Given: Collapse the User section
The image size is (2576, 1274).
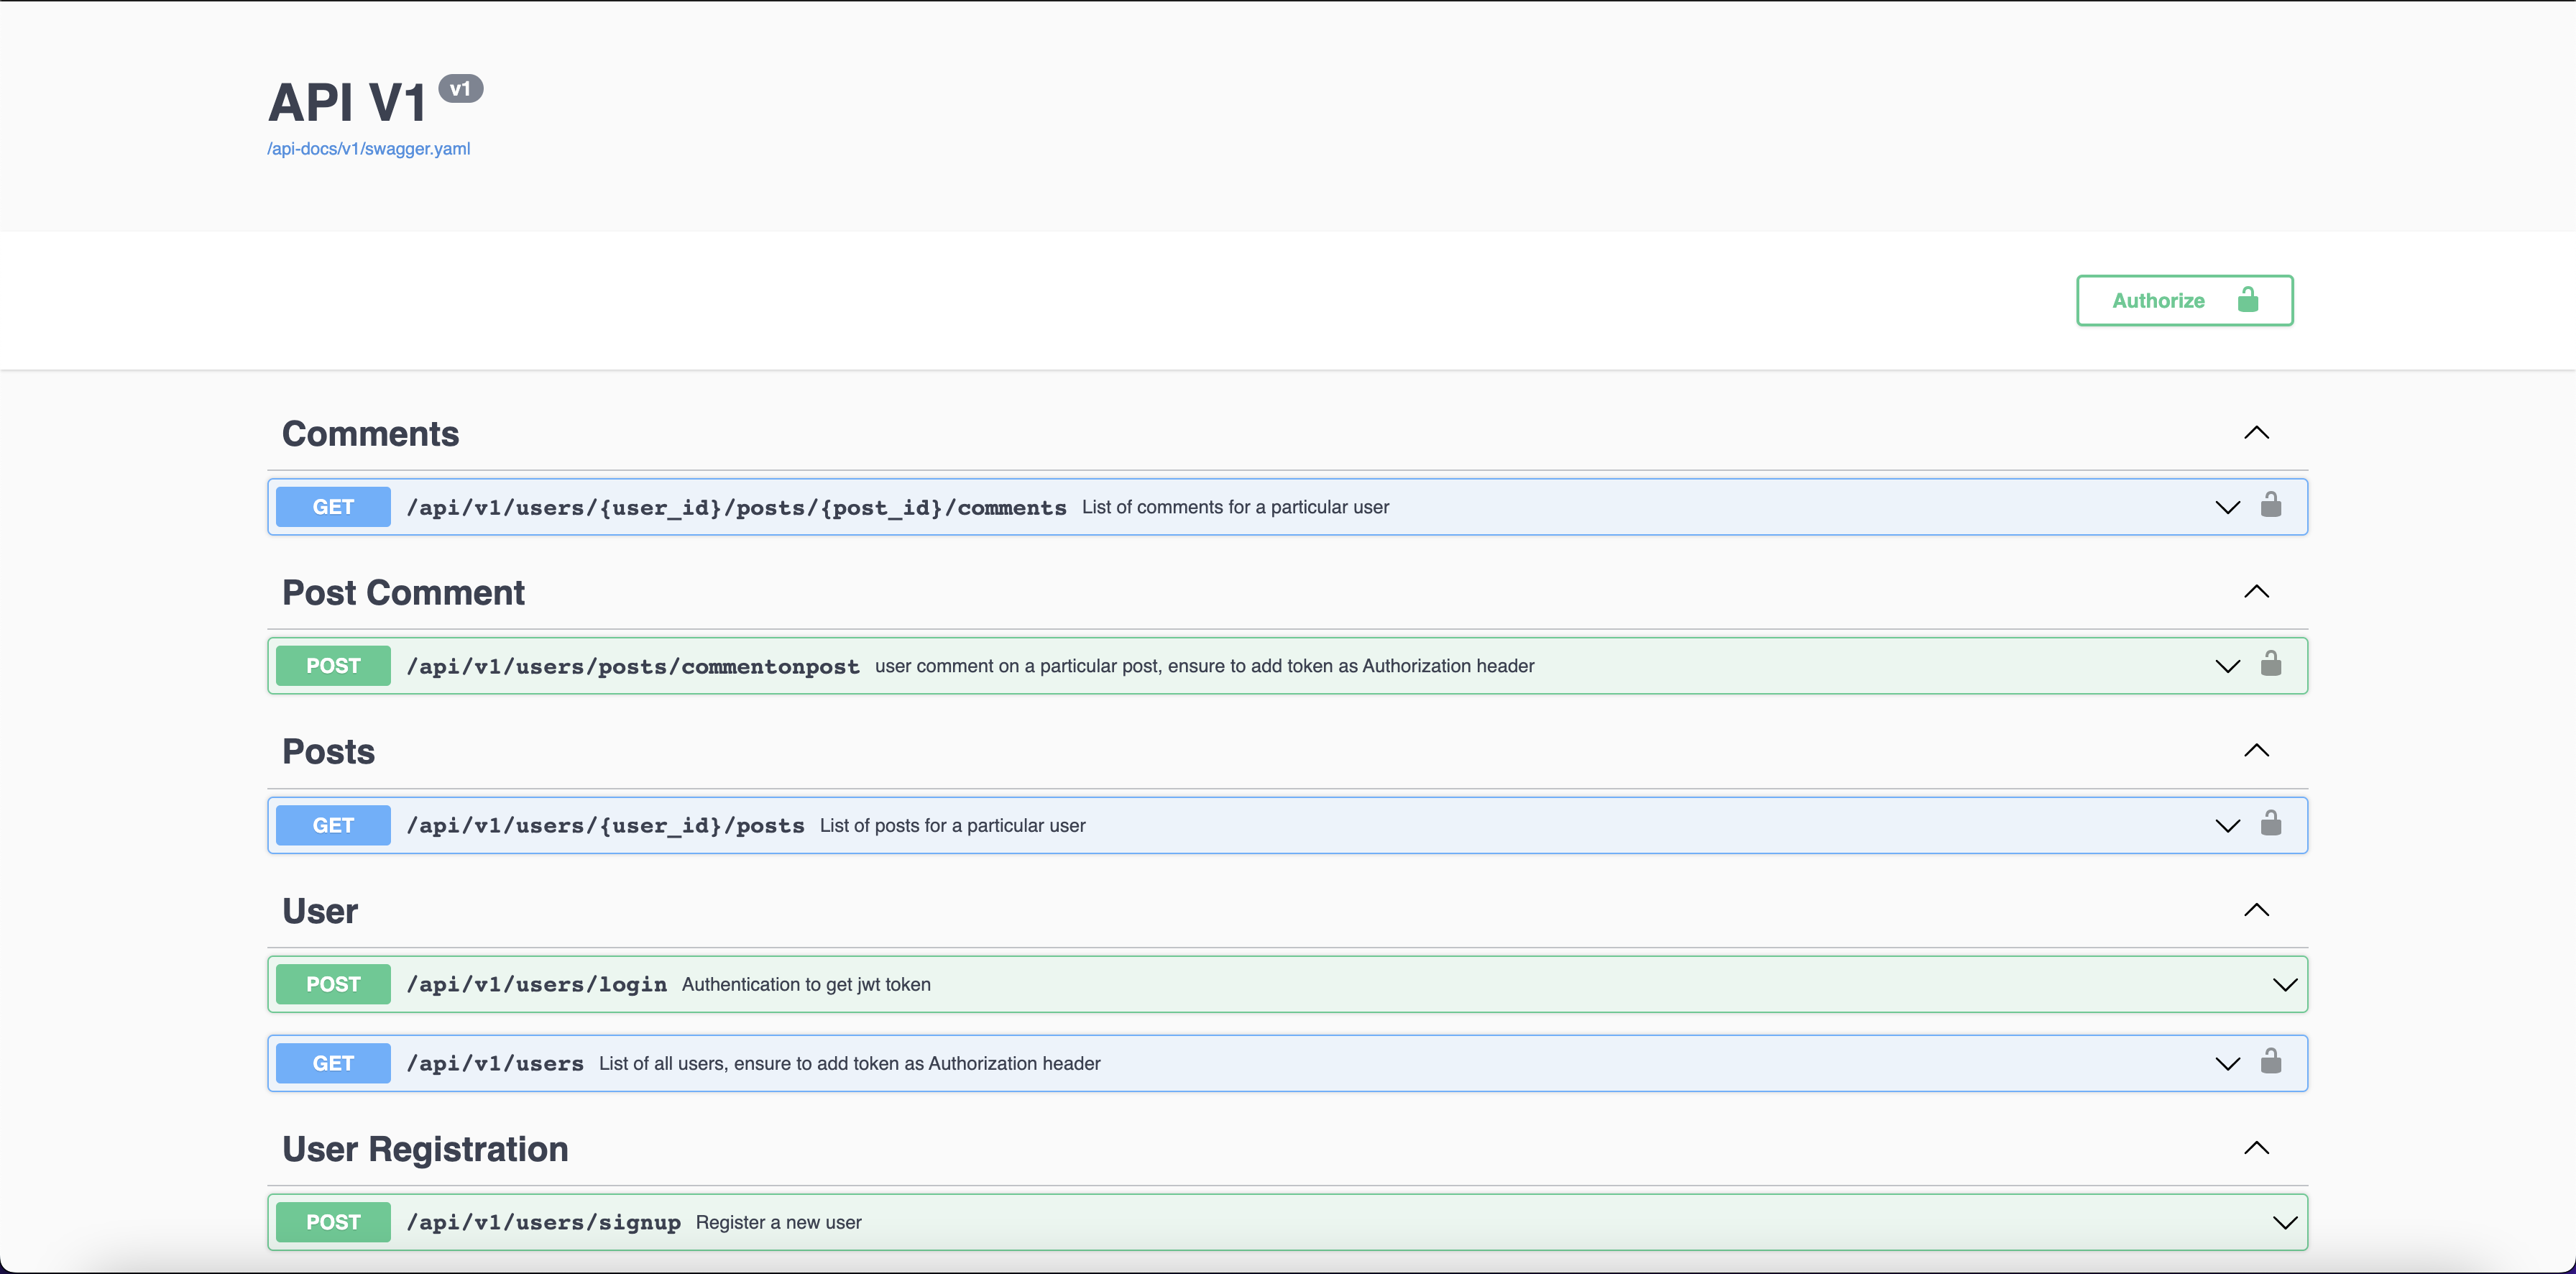Looking at the screenshot, I should tap(2256, 910).
